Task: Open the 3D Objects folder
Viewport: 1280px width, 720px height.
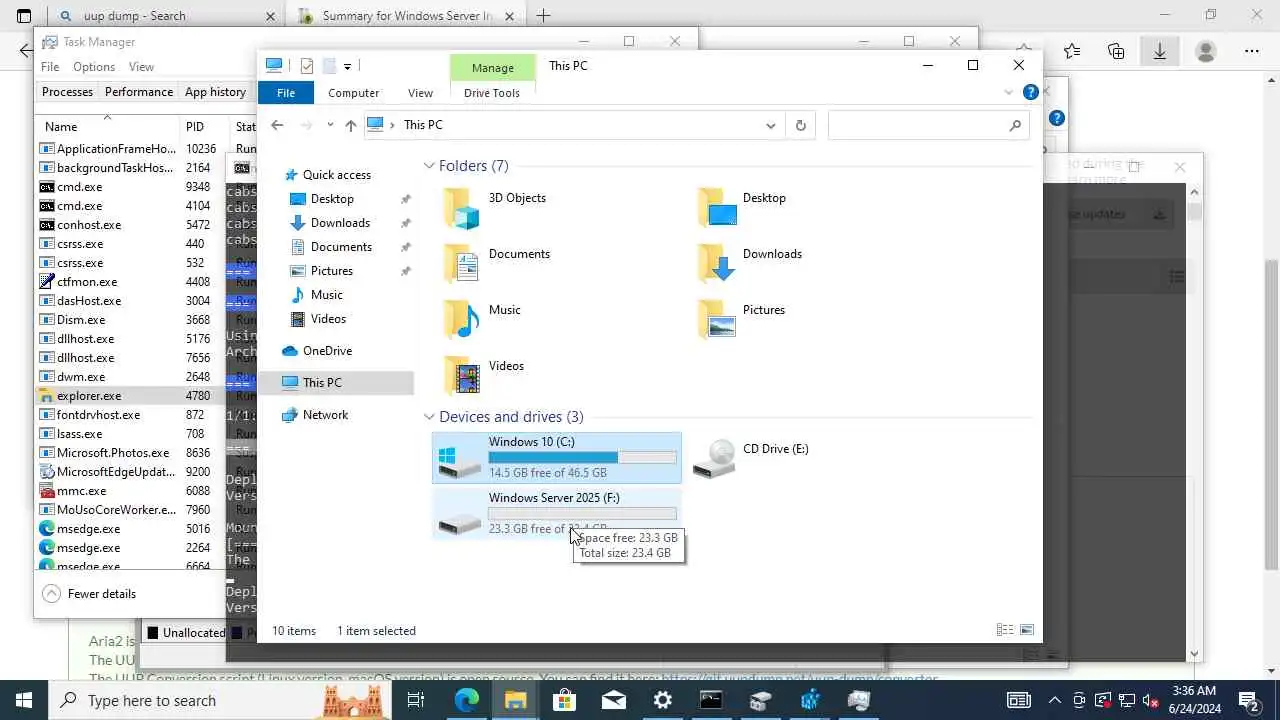Action: tap(496, 208)
